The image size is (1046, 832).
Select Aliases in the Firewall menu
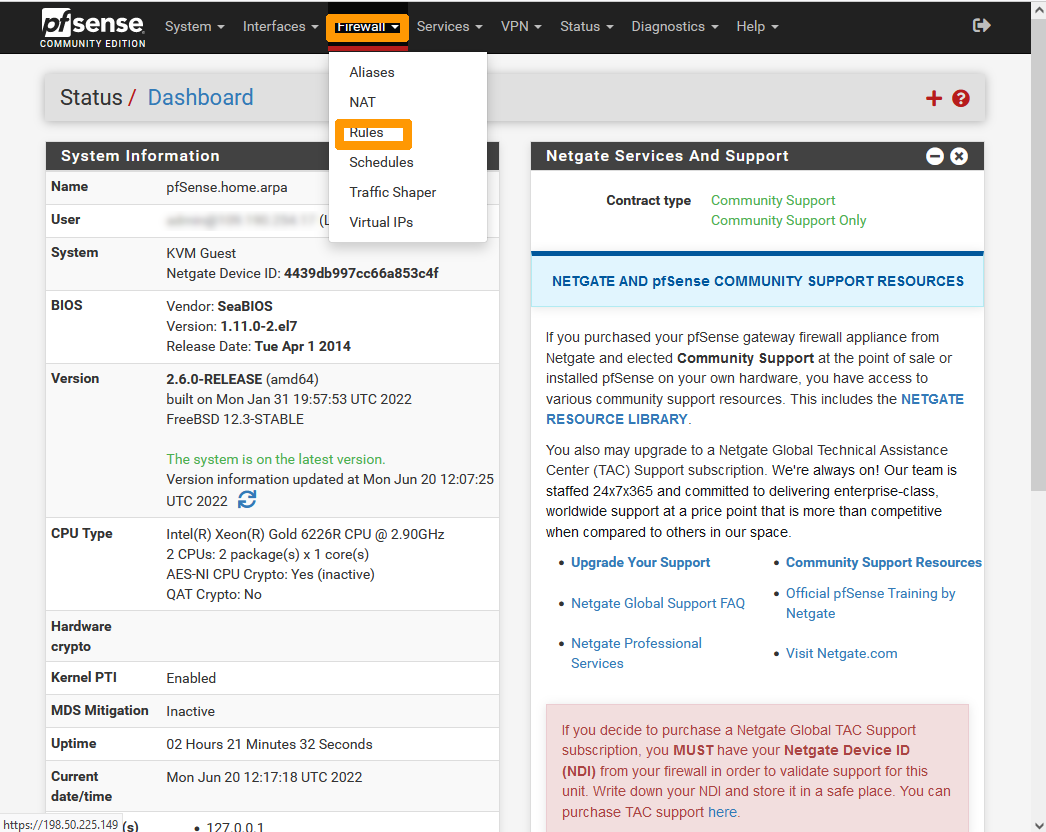371,72
